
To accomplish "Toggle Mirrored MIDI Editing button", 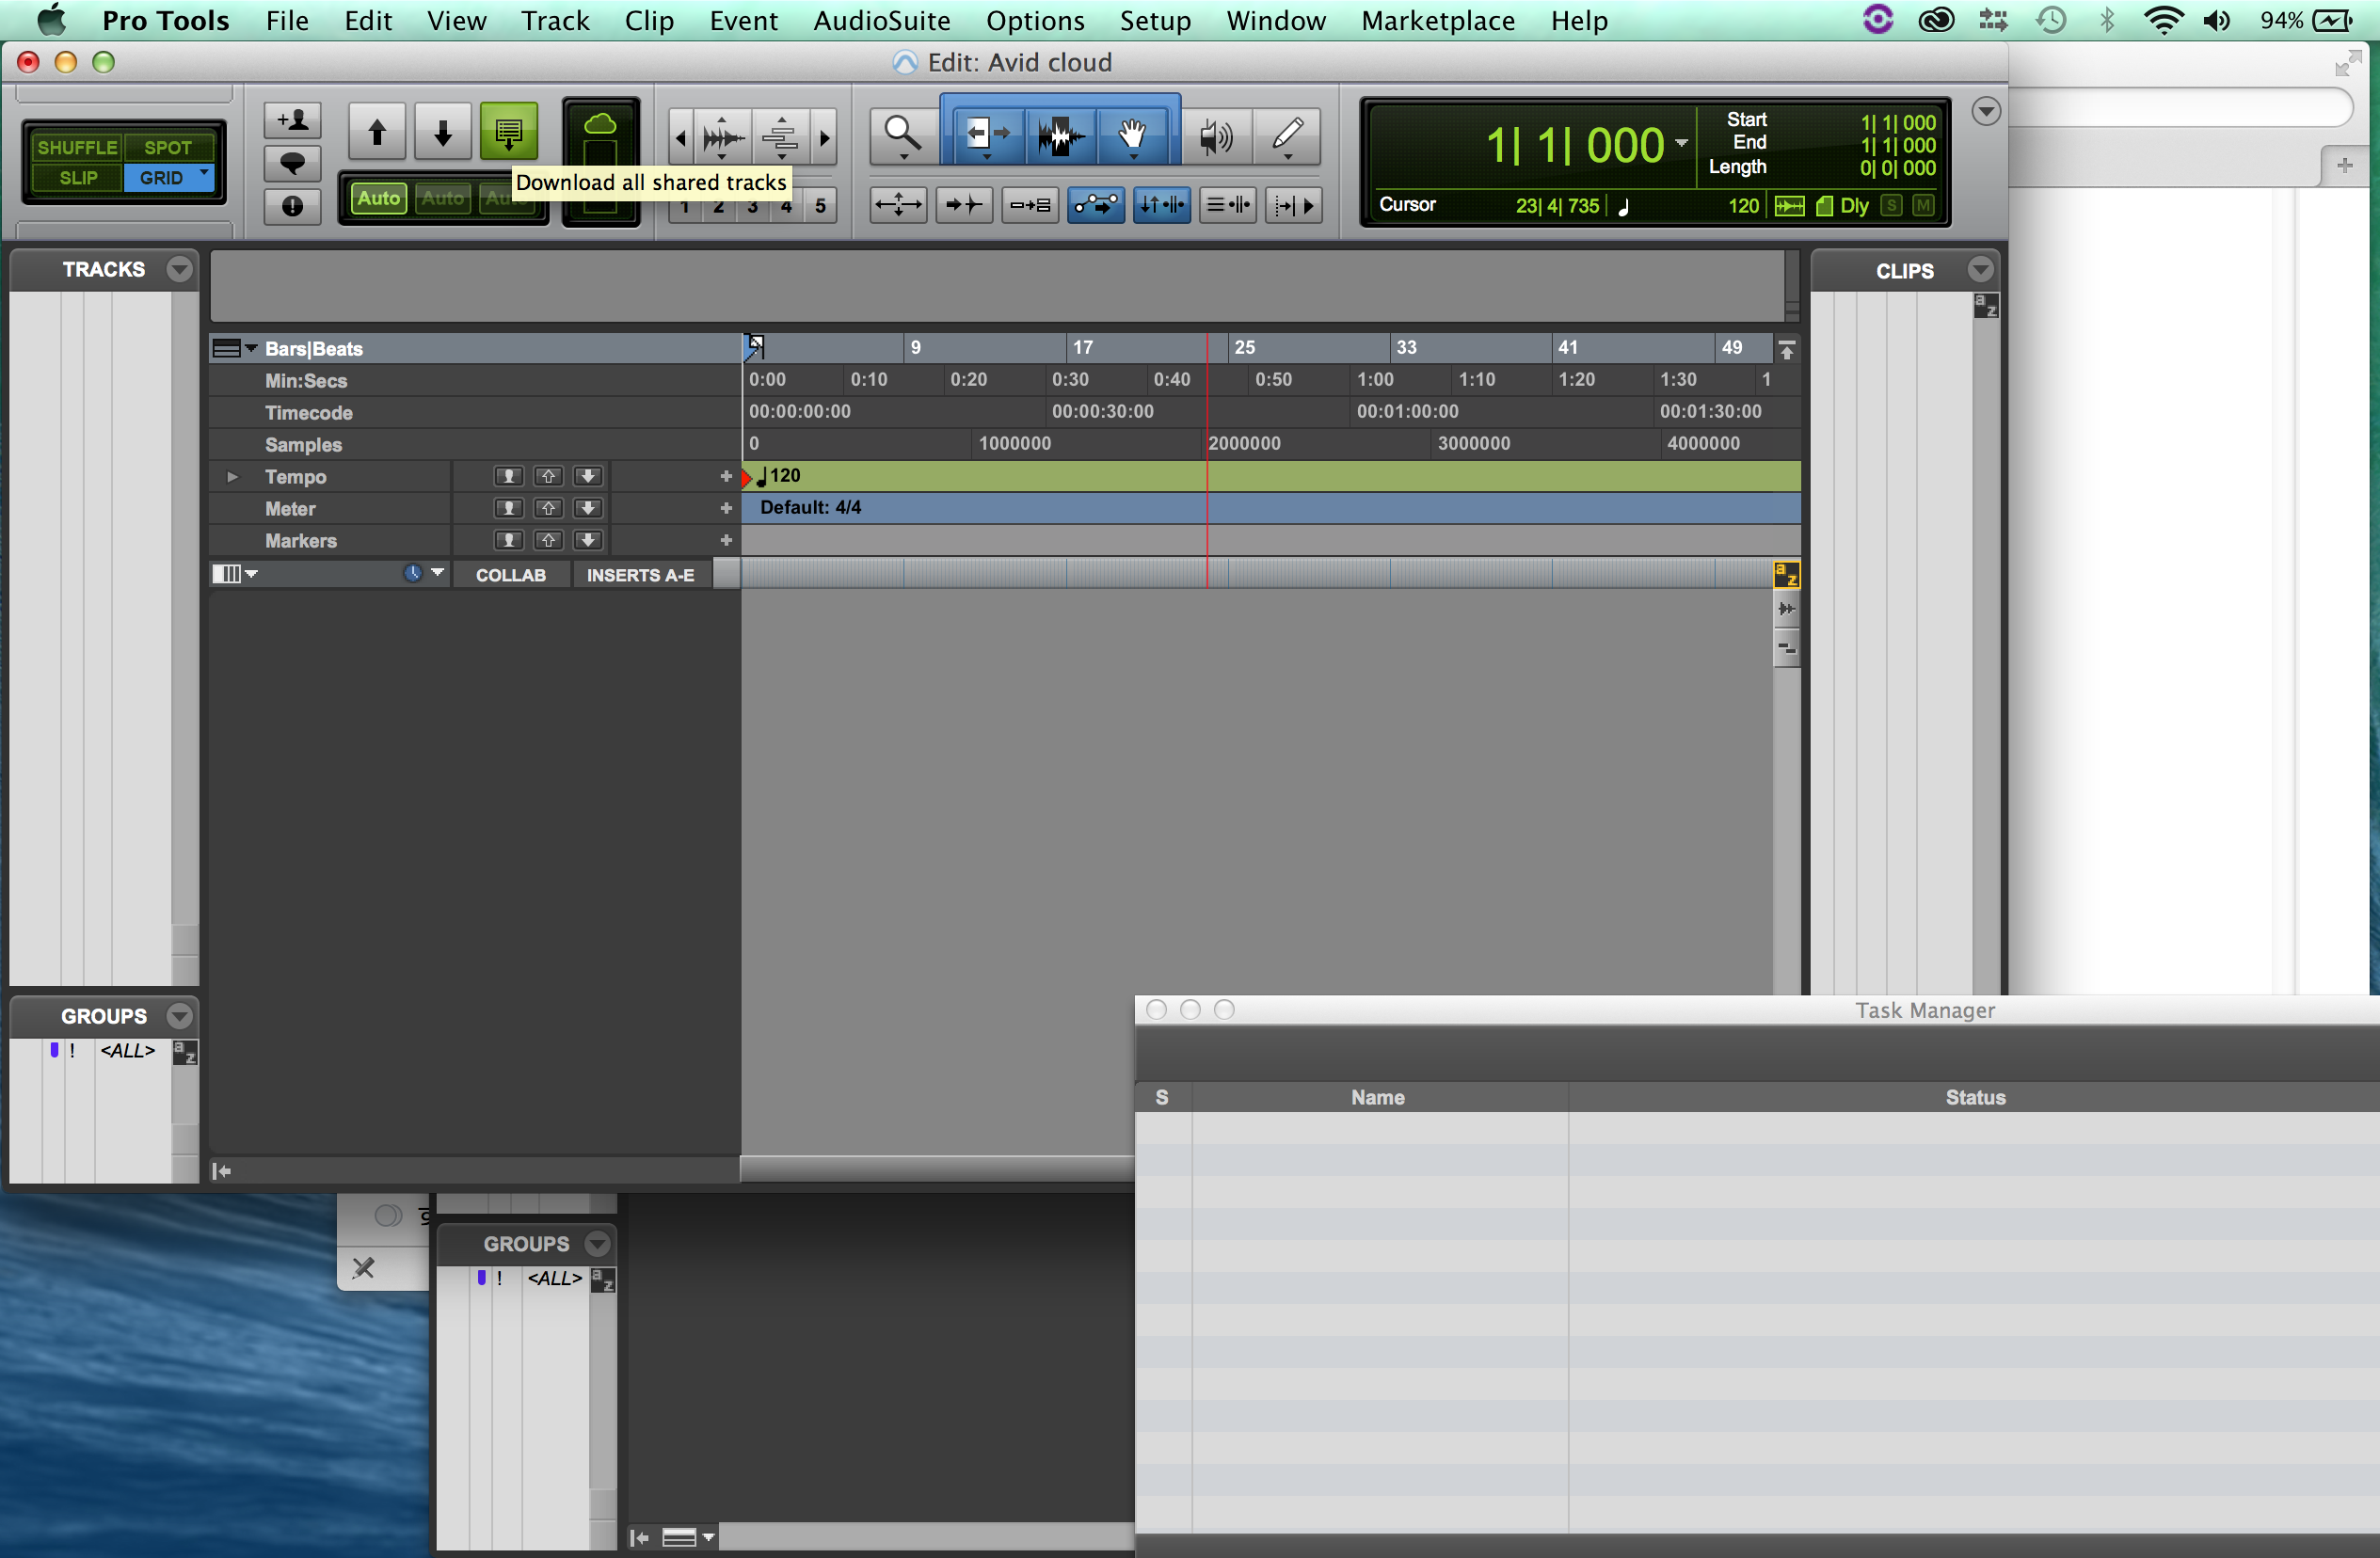I will pos(1029,205).
